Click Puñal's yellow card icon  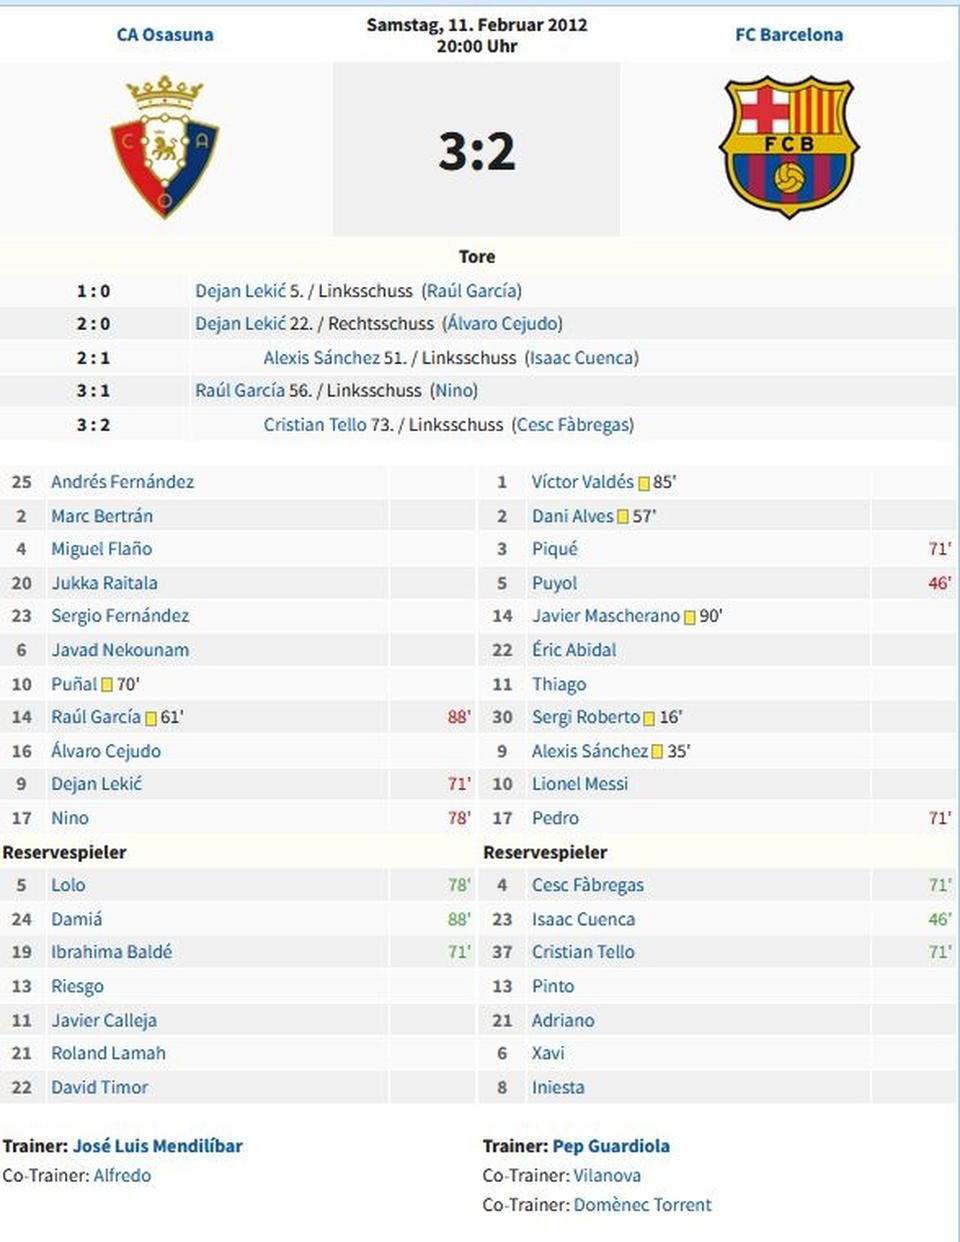click(107, 685)
